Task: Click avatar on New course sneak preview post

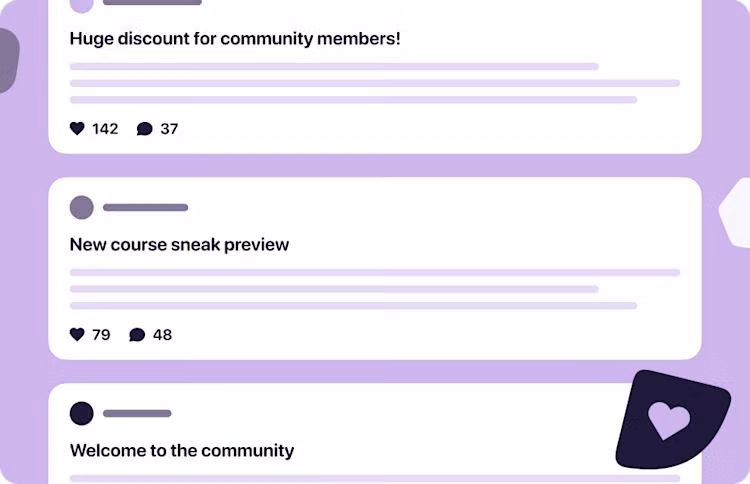Action: pyautogui.click(x=82, y=208)
